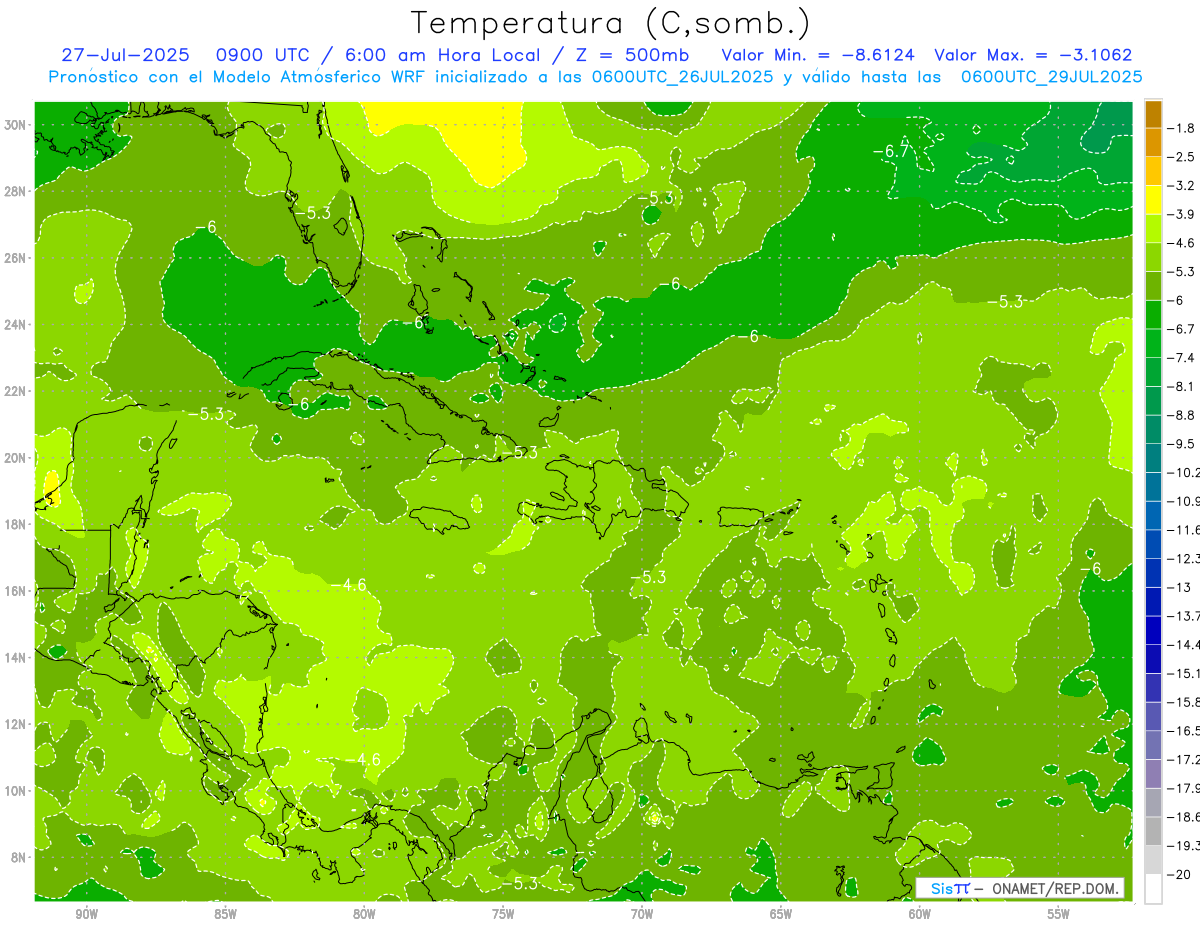Click the "8N" latitude axis label

(x=18, y=857)
